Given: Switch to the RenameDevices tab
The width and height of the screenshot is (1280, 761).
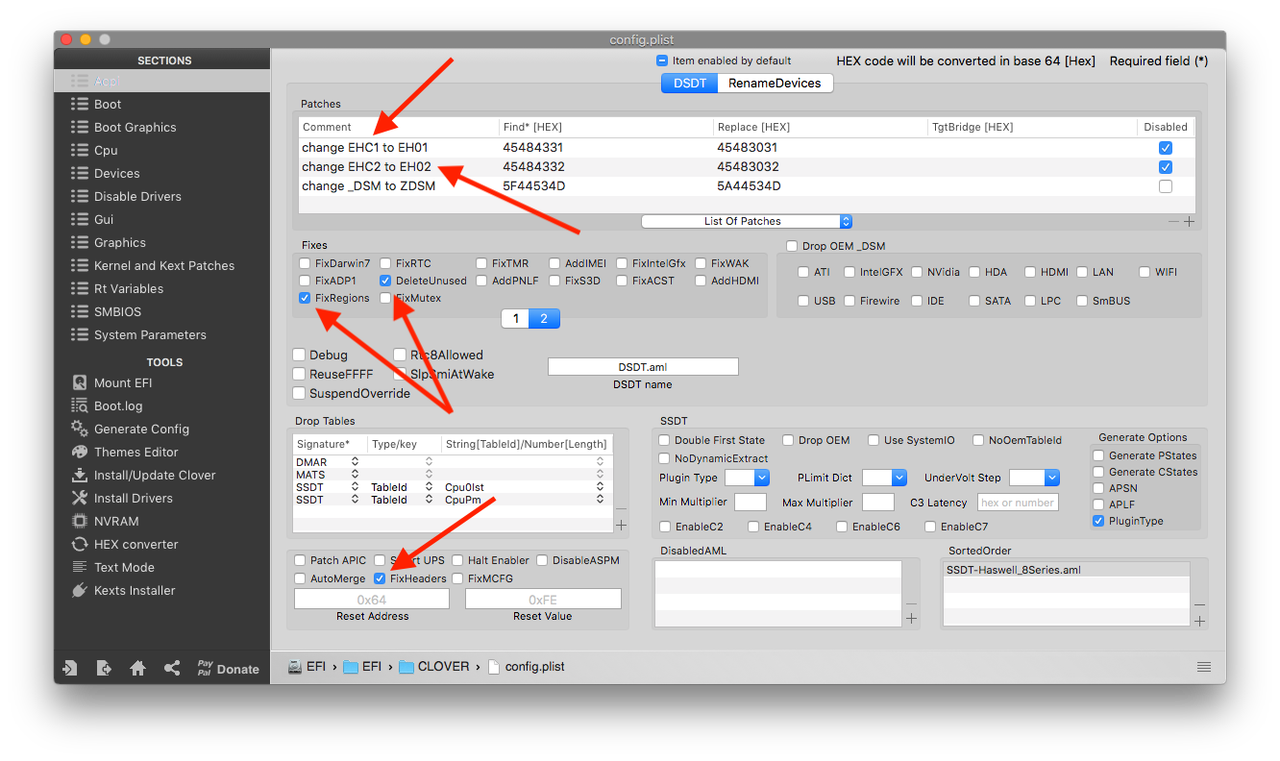Looking at the screenshot, I should click(775, 83).
